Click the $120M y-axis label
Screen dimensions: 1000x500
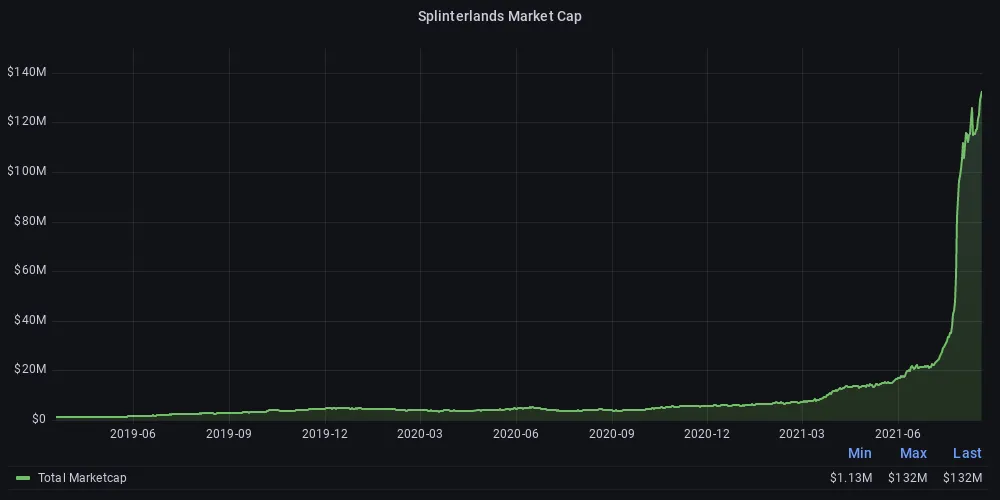(27, 122)
